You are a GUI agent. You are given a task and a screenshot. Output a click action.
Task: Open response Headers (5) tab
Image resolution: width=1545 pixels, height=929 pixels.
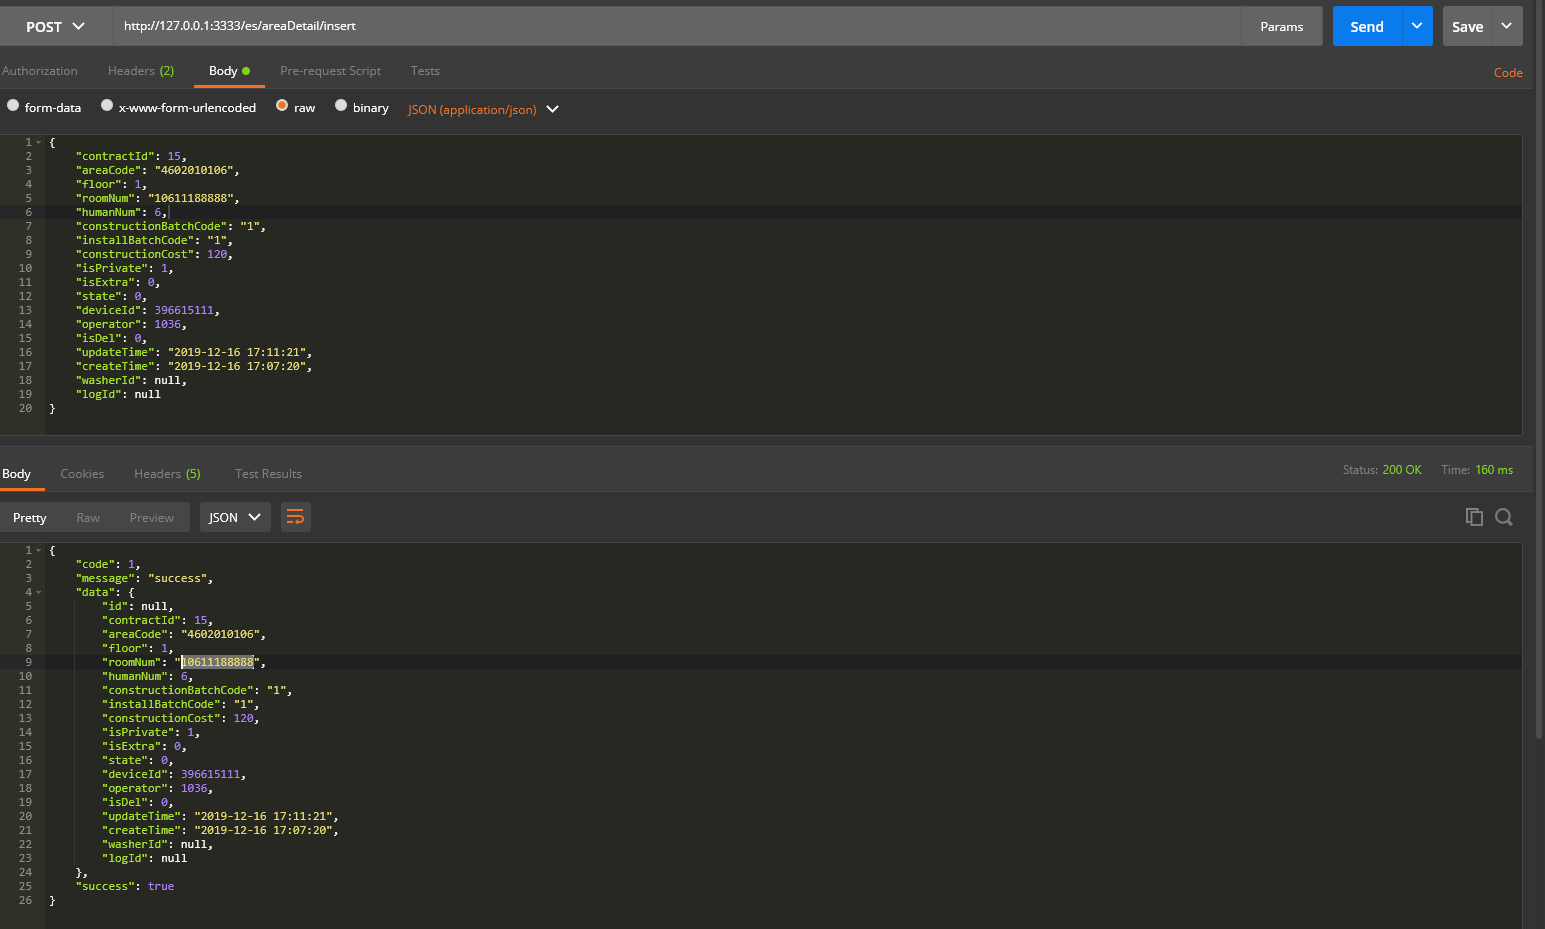click(167, 474)
